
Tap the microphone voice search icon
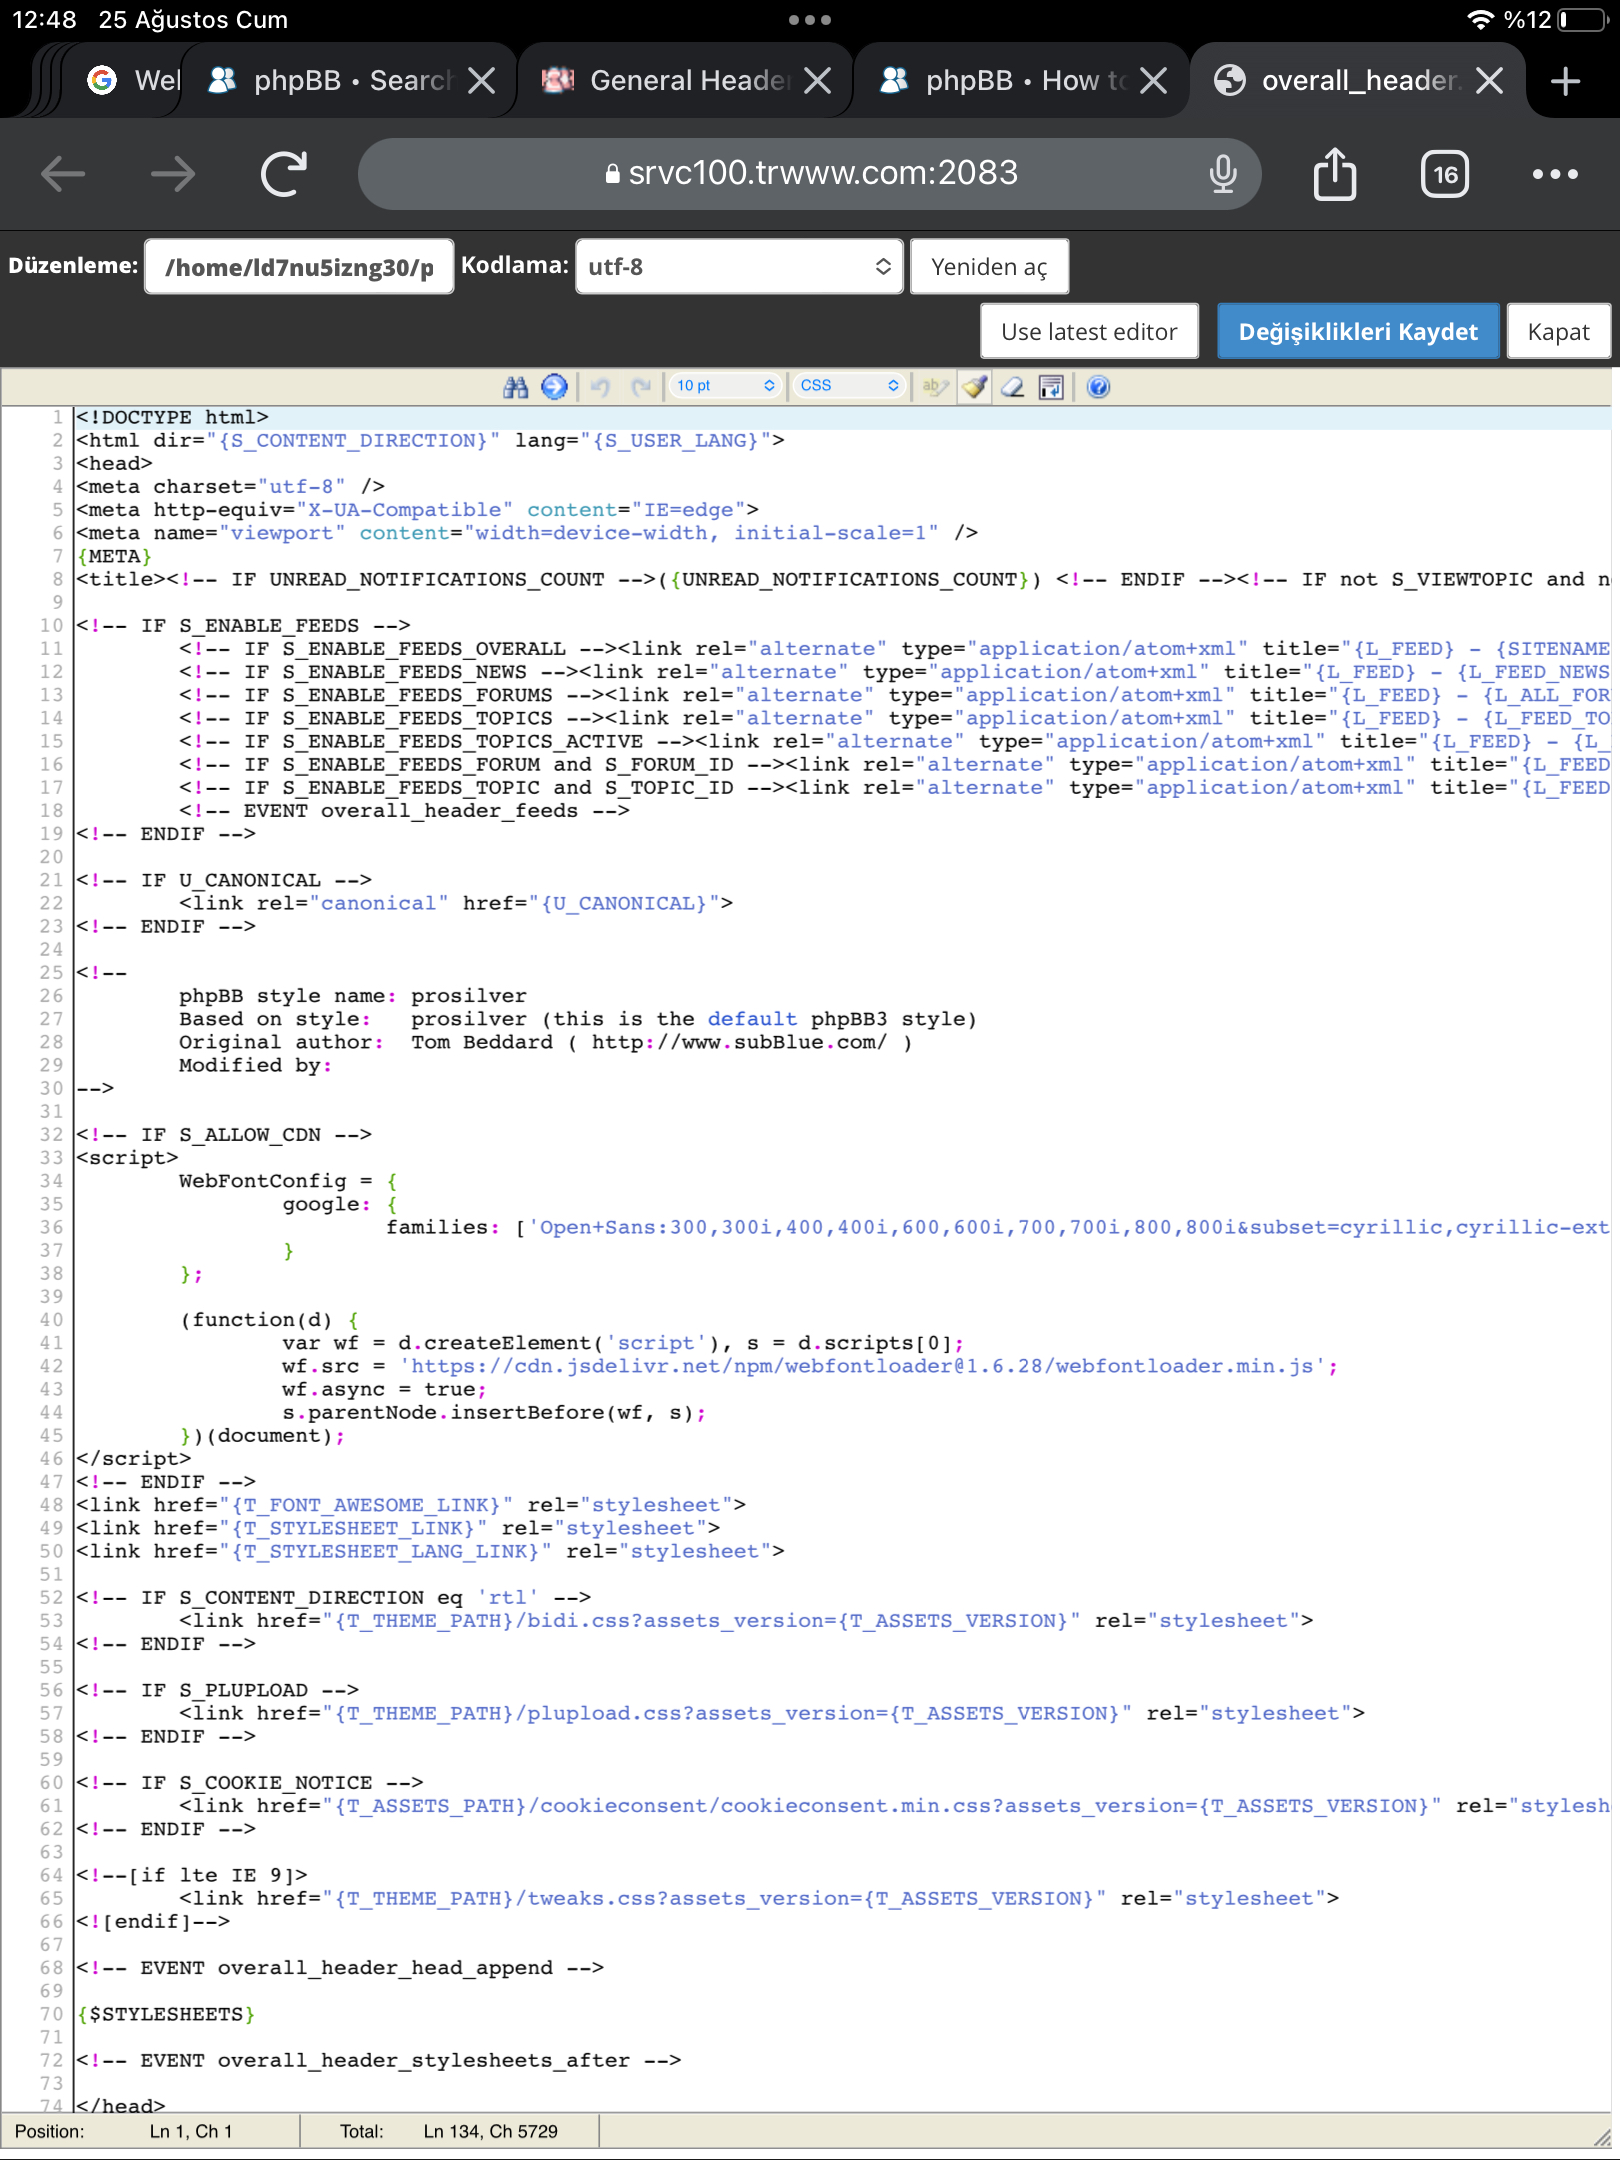tap(1222, 174)
